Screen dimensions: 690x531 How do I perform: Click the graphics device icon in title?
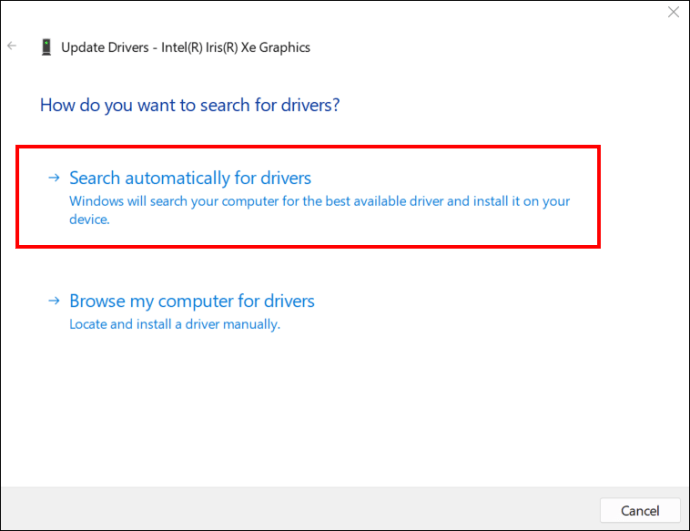[45, 47]
